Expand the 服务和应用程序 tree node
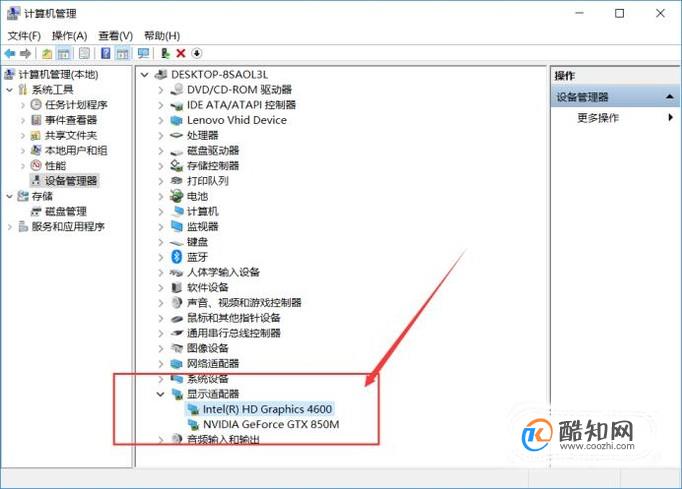 [10, 227]
